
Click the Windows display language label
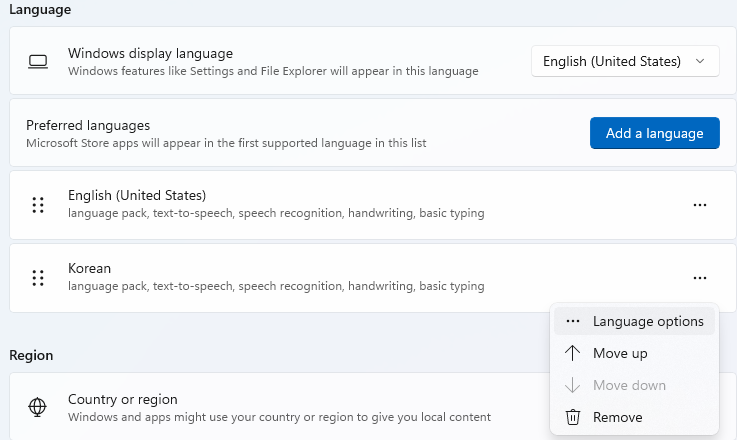coord(150,54)
